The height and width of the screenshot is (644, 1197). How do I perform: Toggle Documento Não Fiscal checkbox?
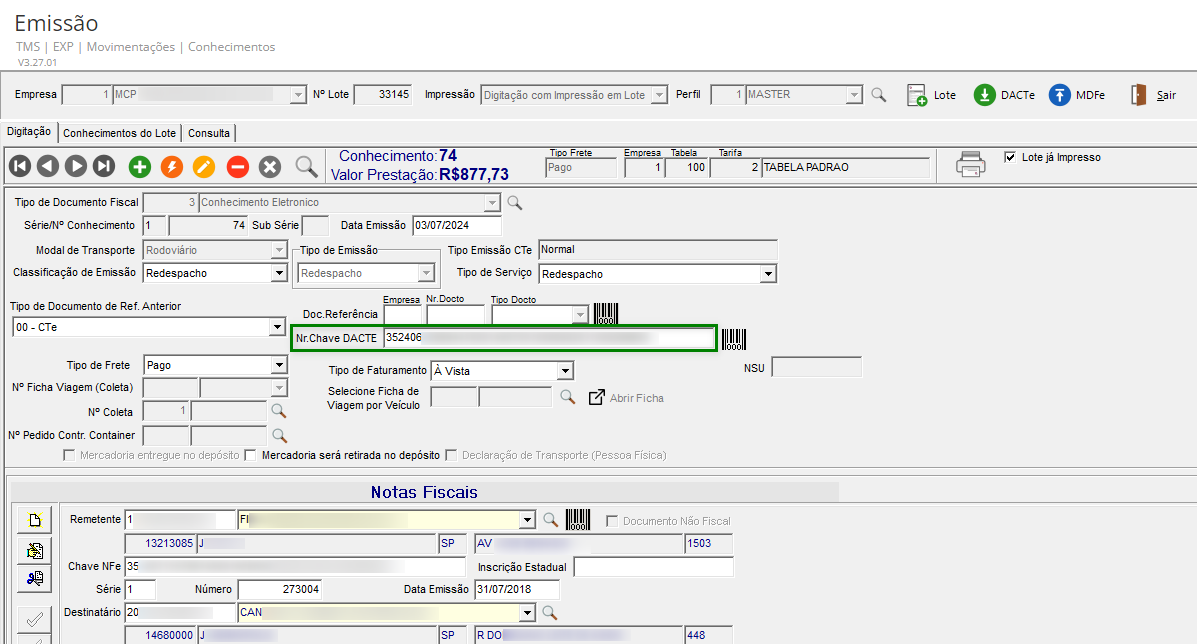(611, 521)
